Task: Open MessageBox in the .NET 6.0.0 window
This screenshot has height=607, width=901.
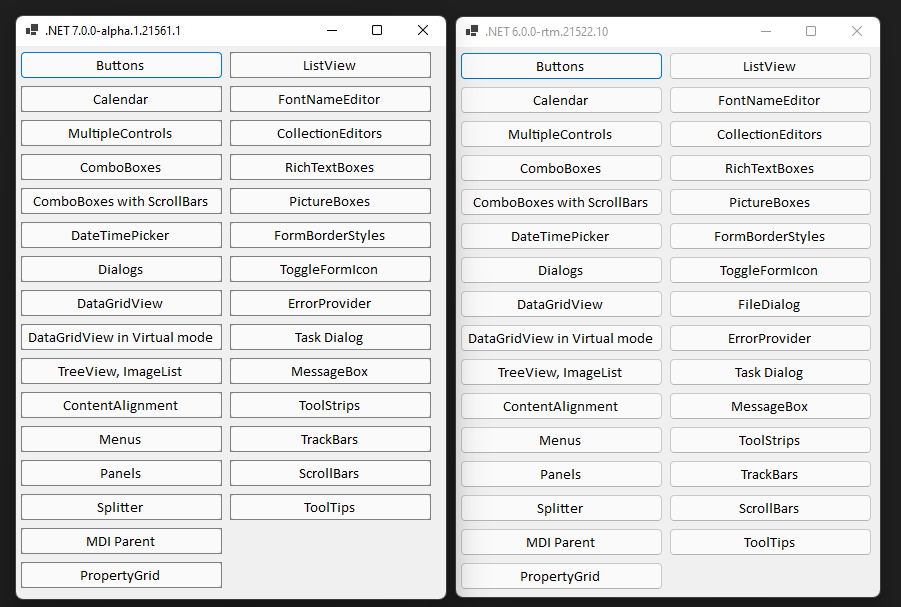Action: click(771, 405)
